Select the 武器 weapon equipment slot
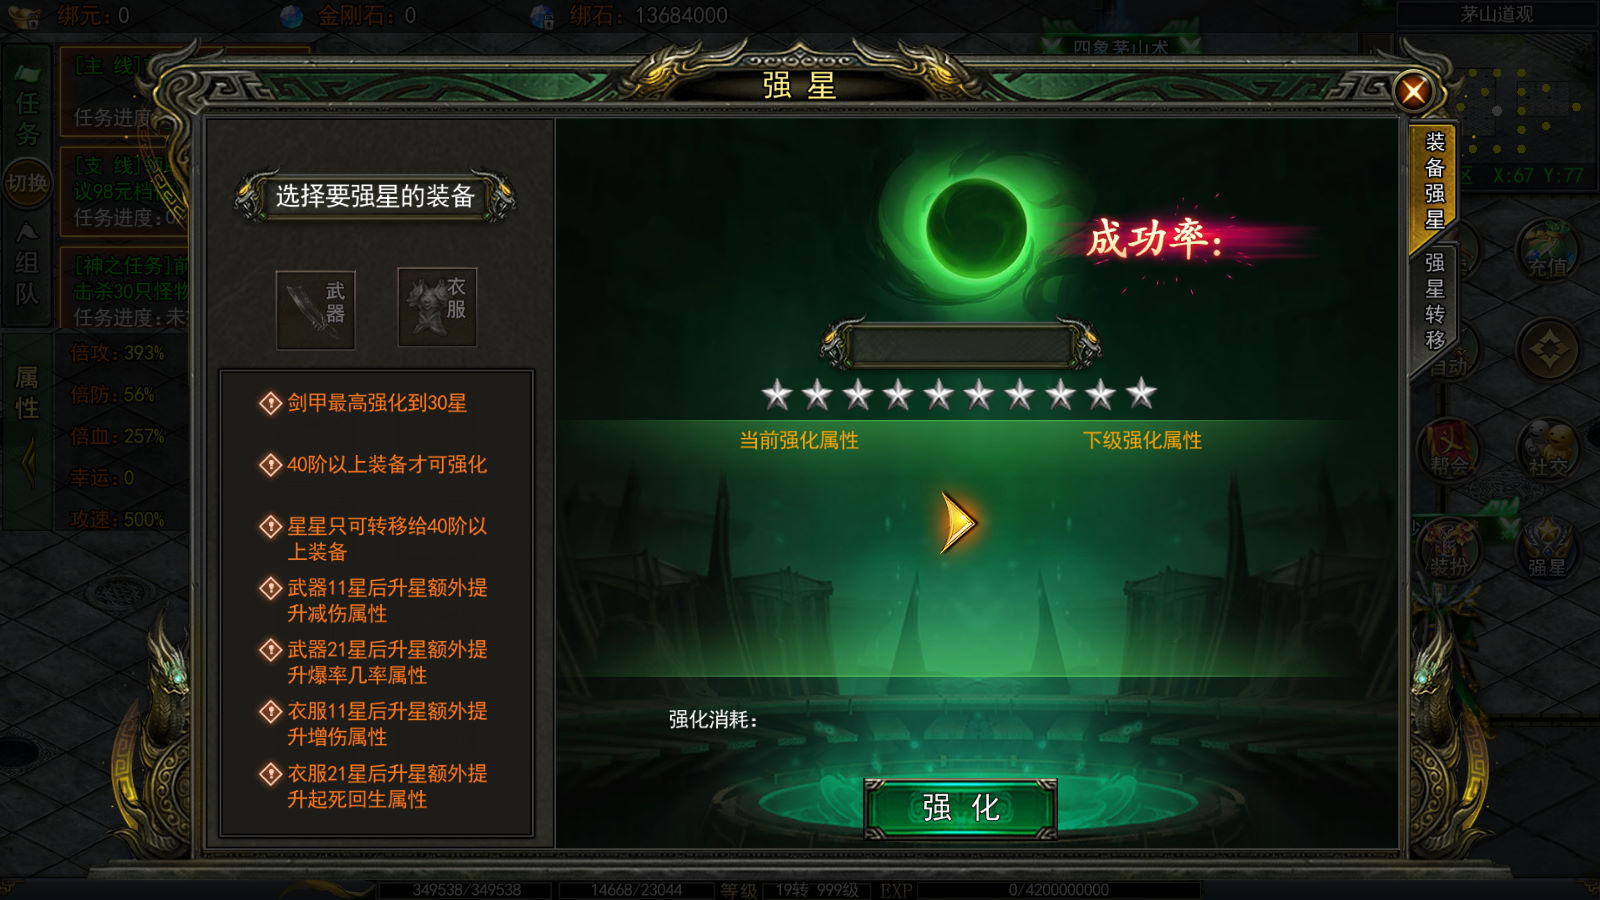This screenshot has width=1600, height=900. pyautogui.click(x=316, y=309)
